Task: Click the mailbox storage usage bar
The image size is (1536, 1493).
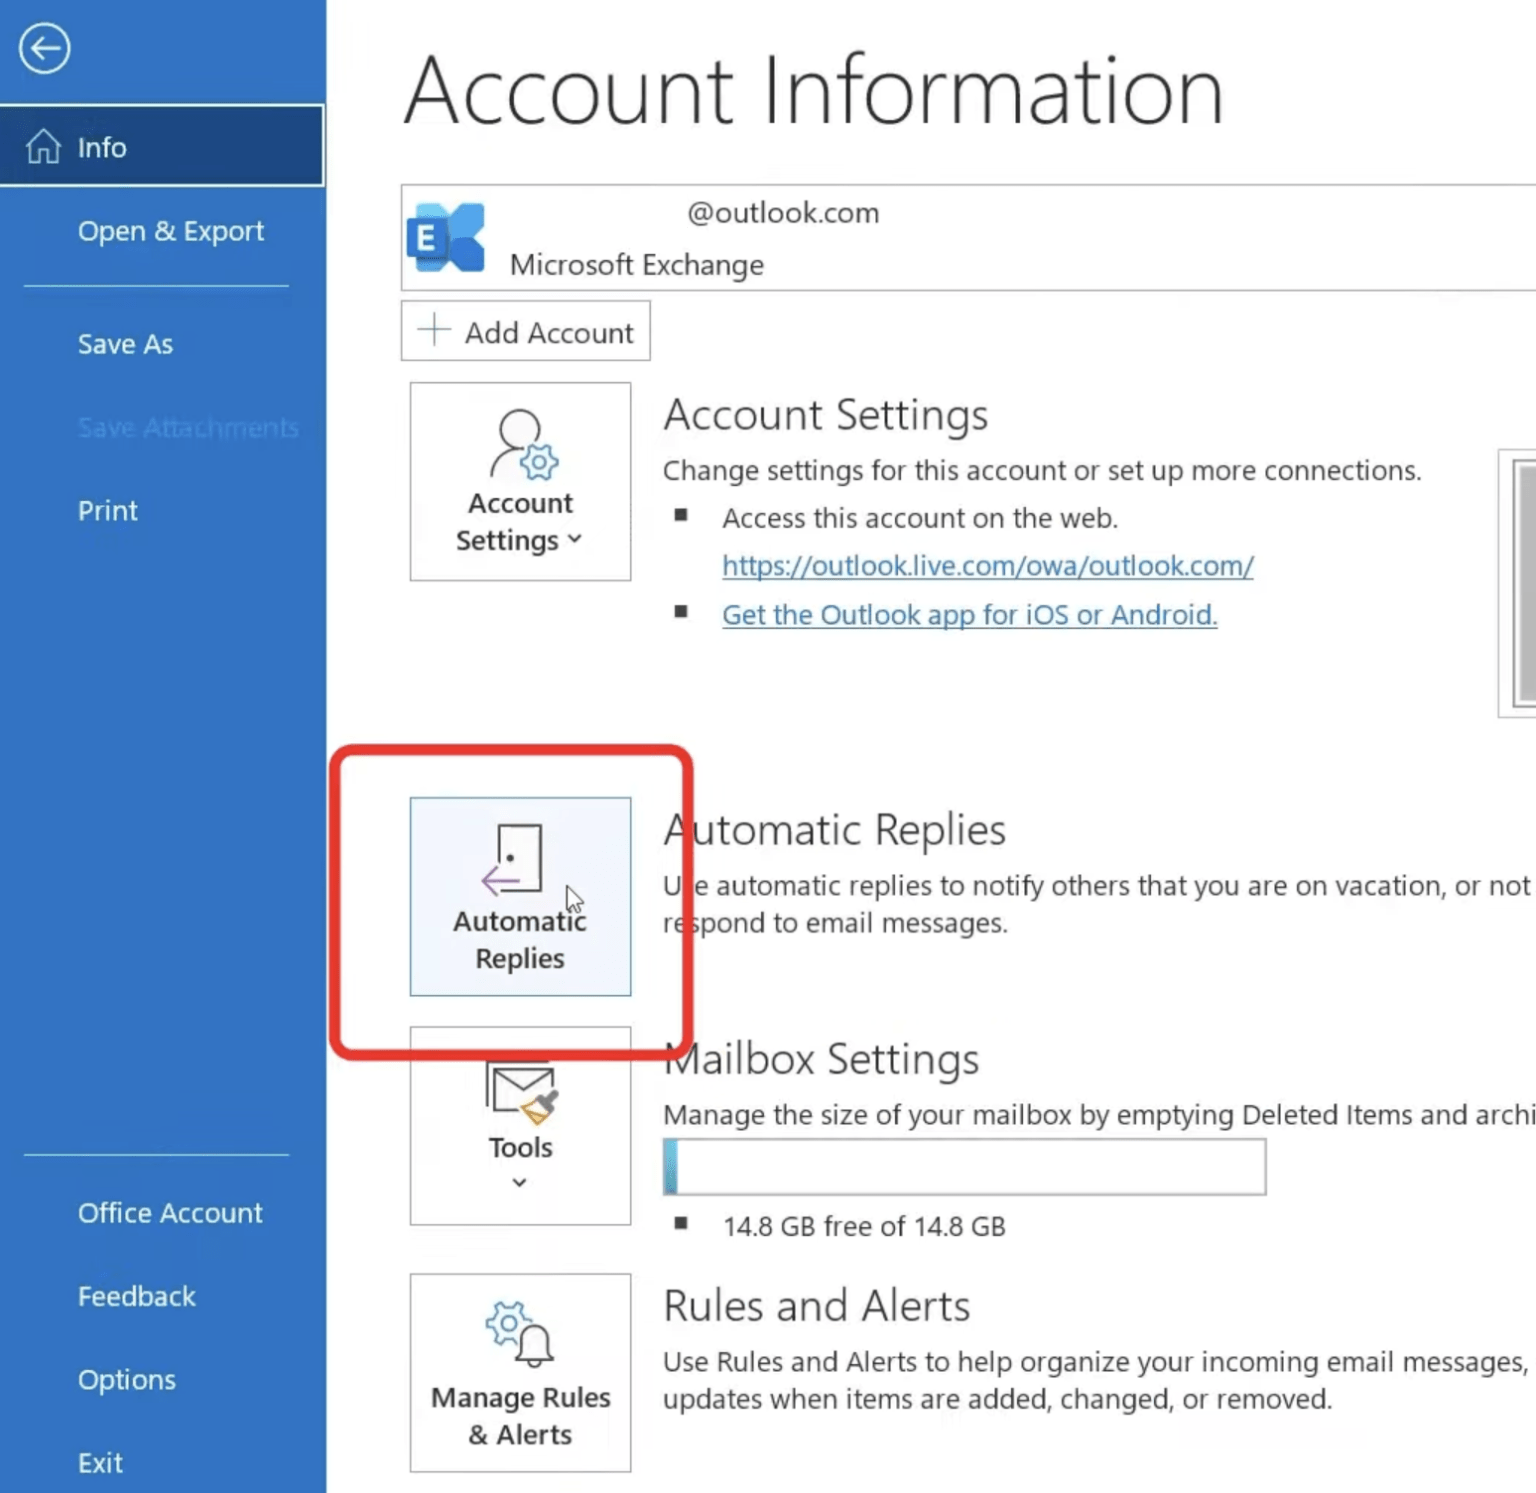Action: coord(963,1166)
